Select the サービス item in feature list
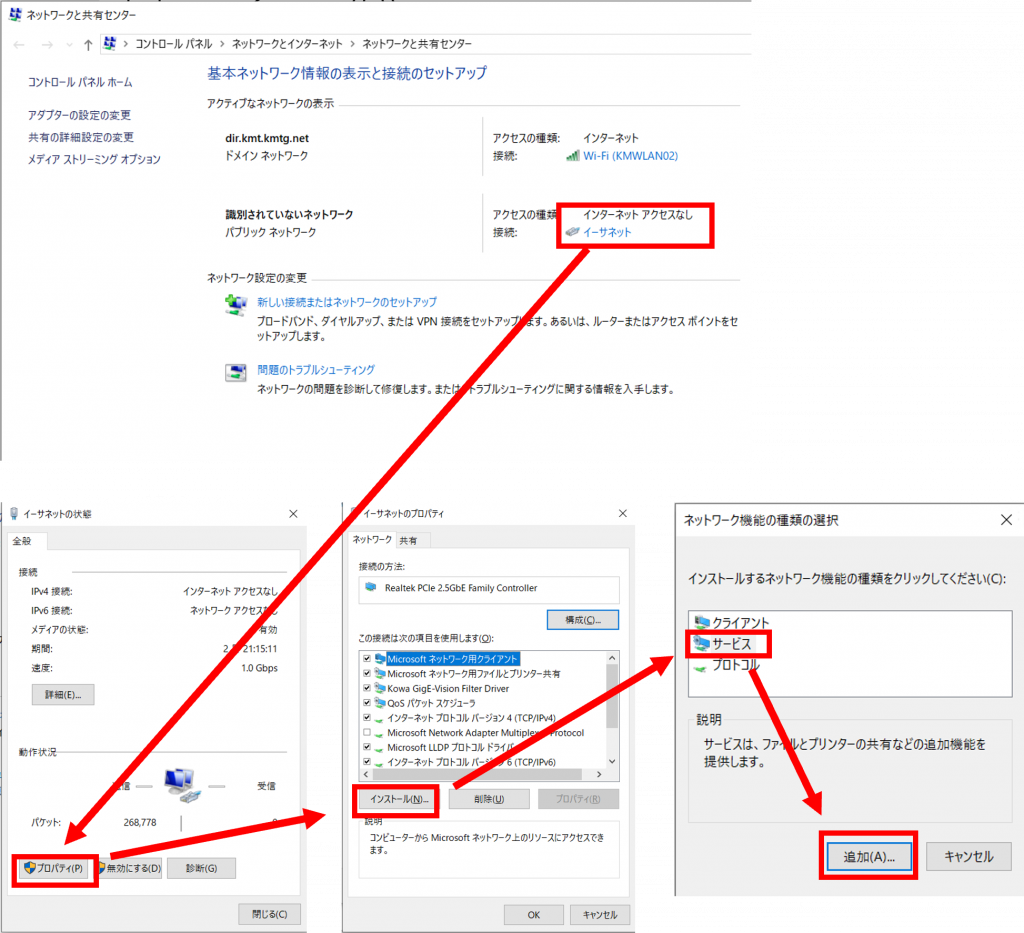The width and height of the screenshot is (1024, 933). (x=731, y=643)
